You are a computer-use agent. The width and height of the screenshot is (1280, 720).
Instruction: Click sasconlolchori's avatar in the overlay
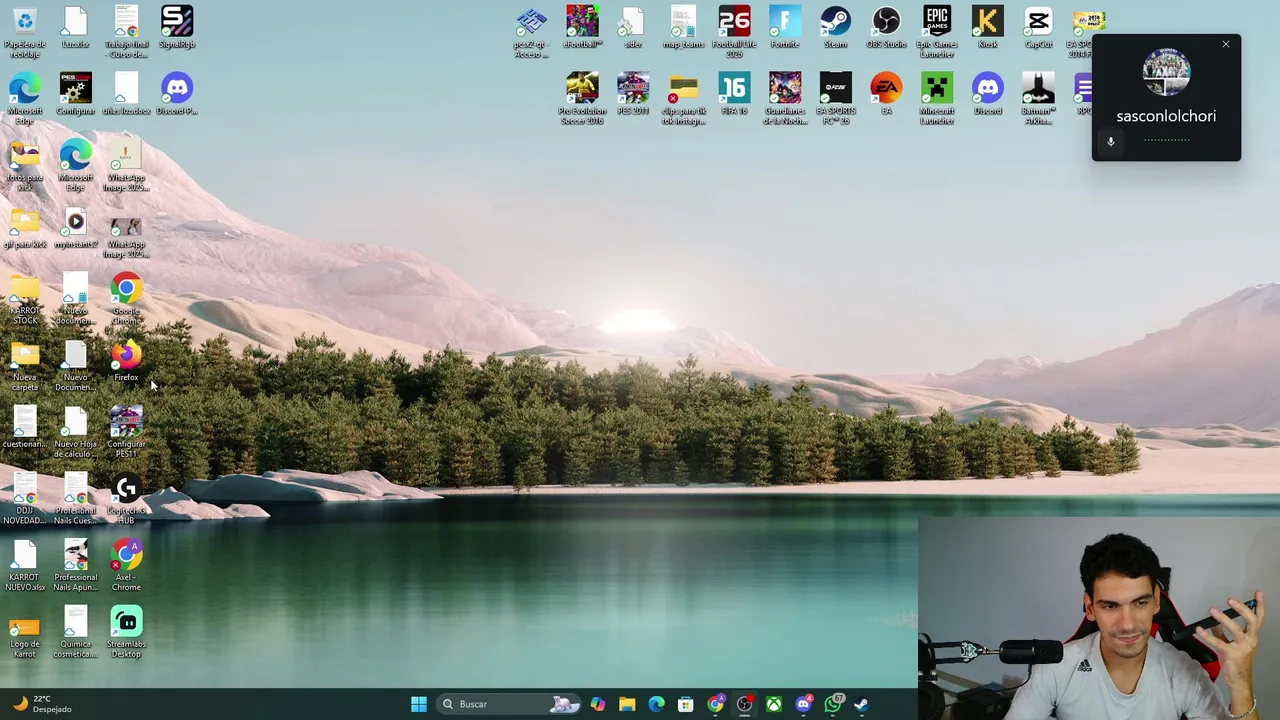point(1166,72)
